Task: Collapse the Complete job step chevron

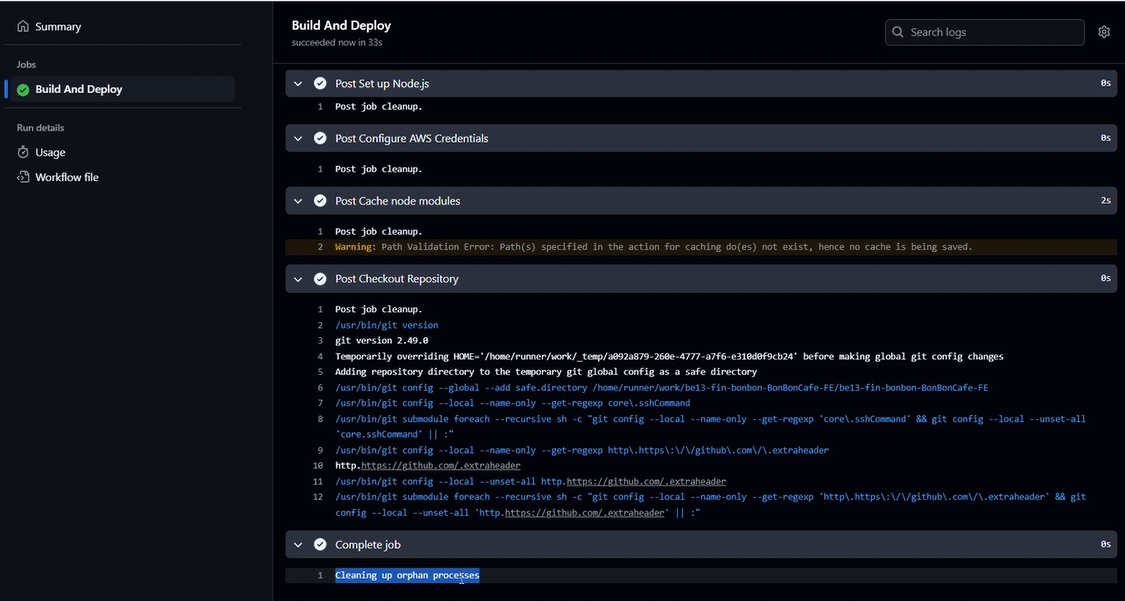Action: (298, 544)
